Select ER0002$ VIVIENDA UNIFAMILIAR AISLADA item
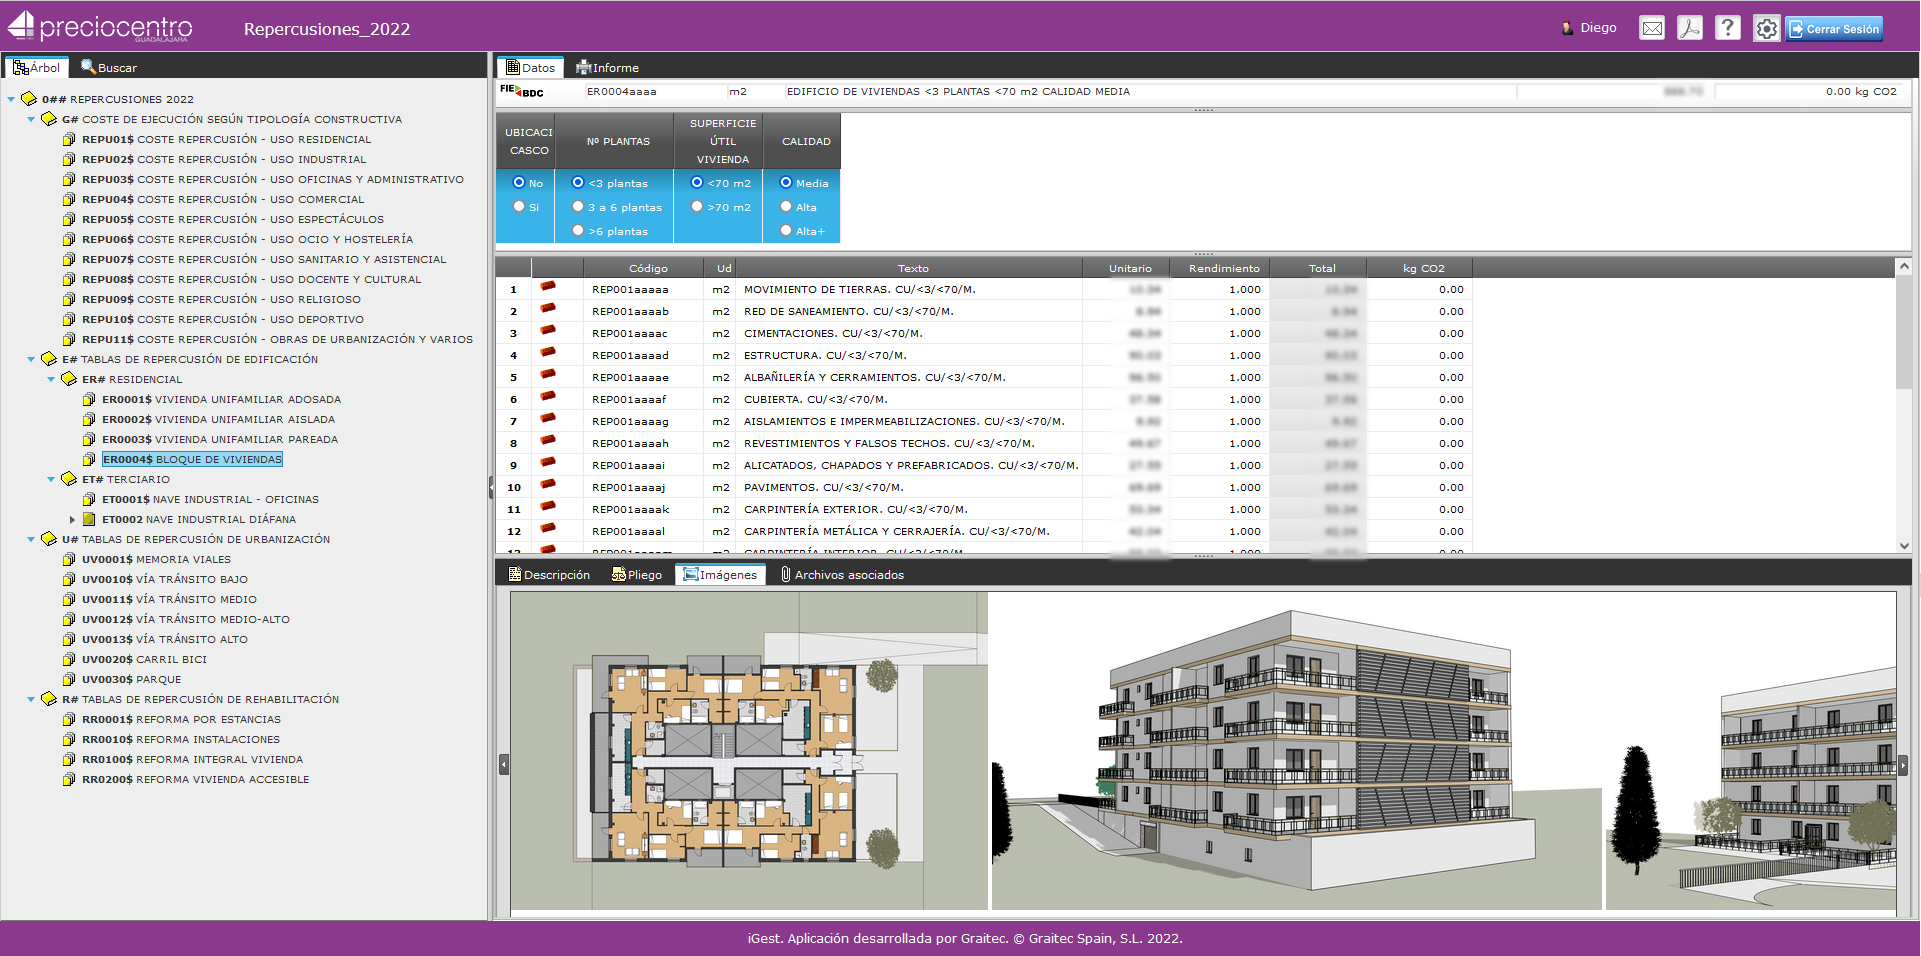1921x956 pixels. click(x=219, y=419)
